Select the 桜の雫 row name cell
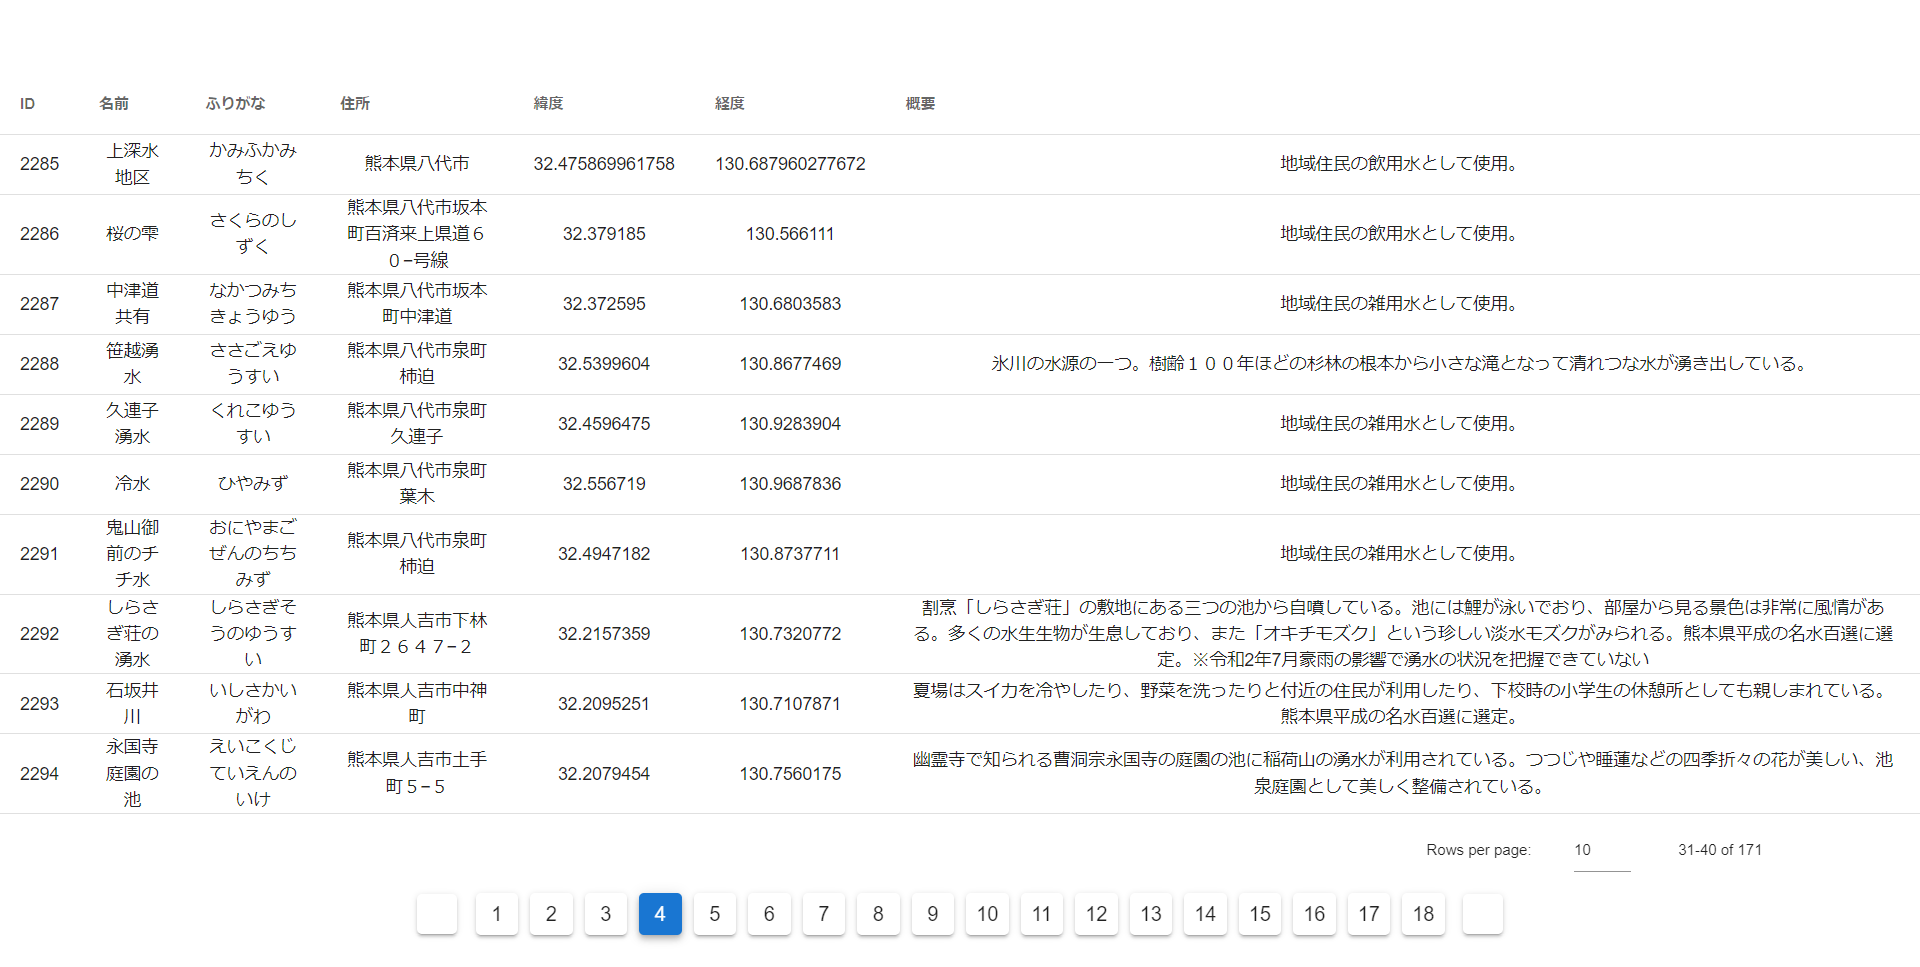The height and width of the screenshot is (967, 1920). pos(132,234)
